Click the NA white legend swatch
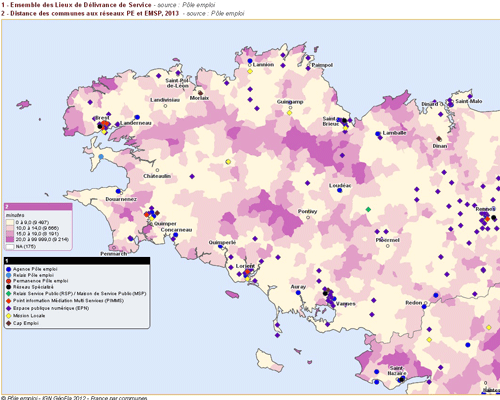The width and height of the screenshot is (500, 400). (10, 247)
